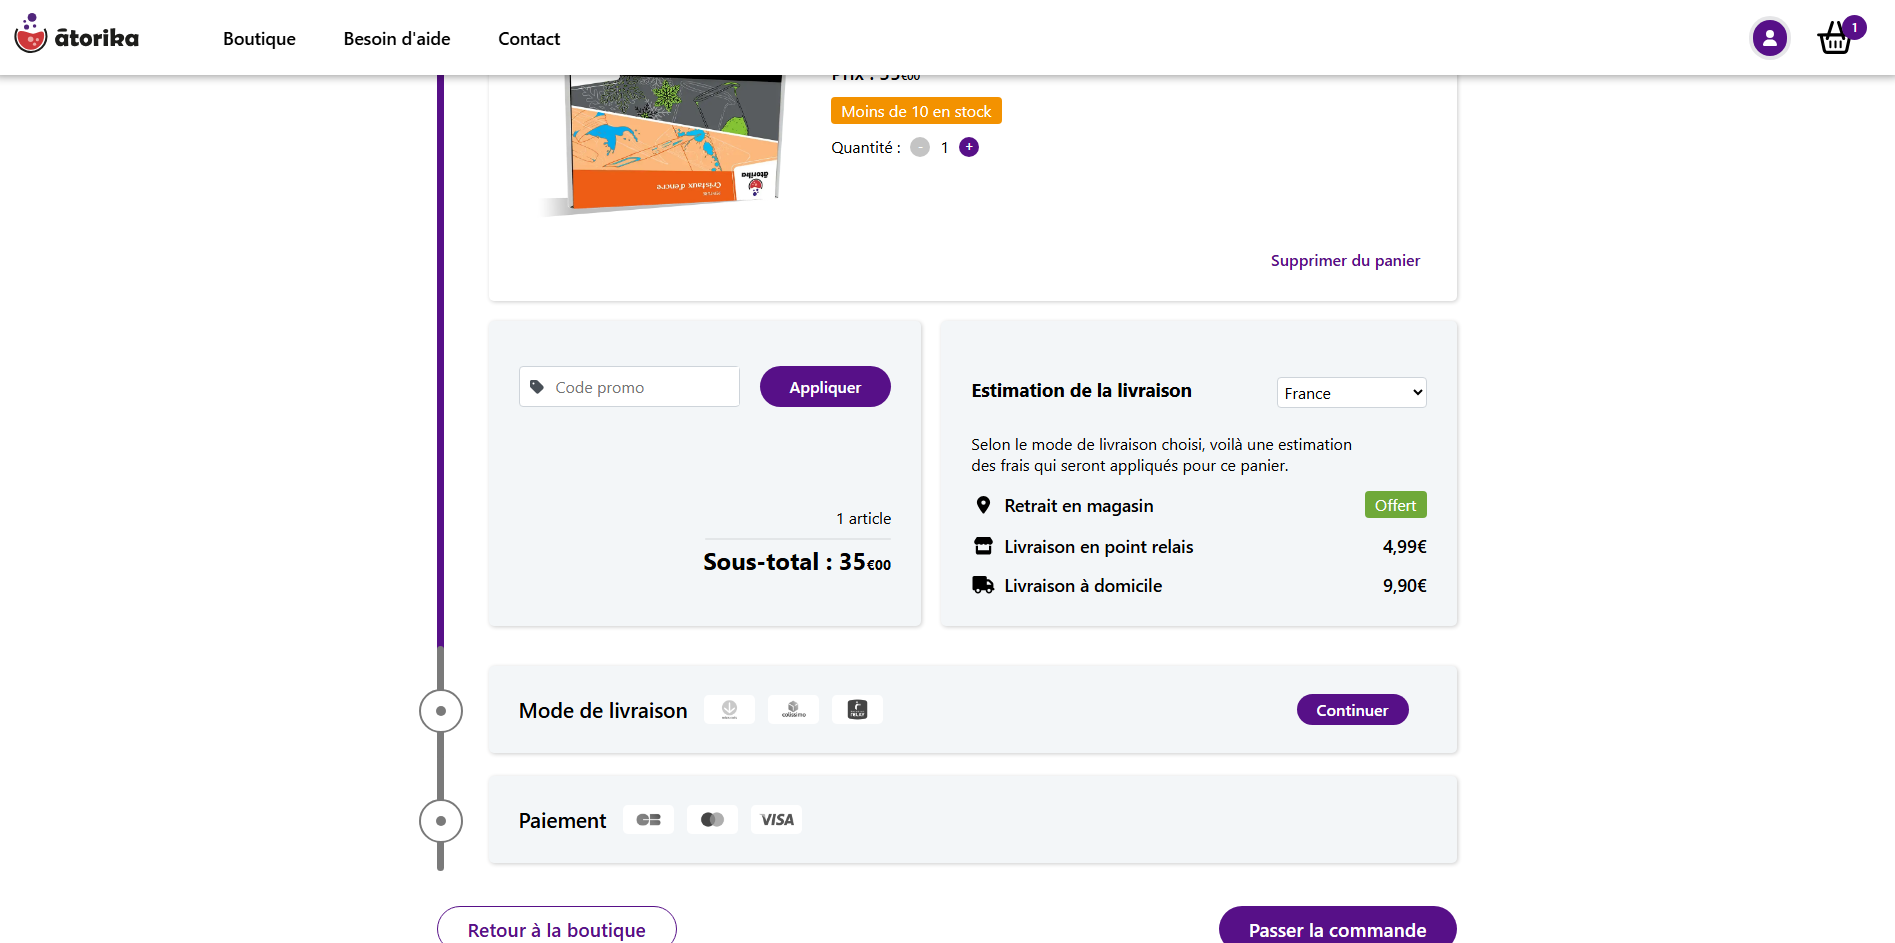Decrease quantity with the minus button
The image size is (1895, 943).
pyautogui.click(x=920, y=147)
